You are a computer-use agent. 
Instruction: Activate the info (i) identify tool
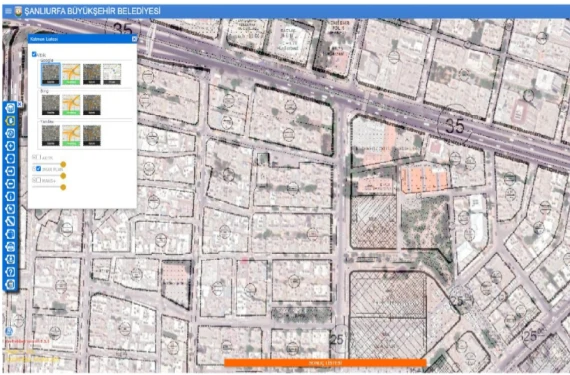click(10, 197)
